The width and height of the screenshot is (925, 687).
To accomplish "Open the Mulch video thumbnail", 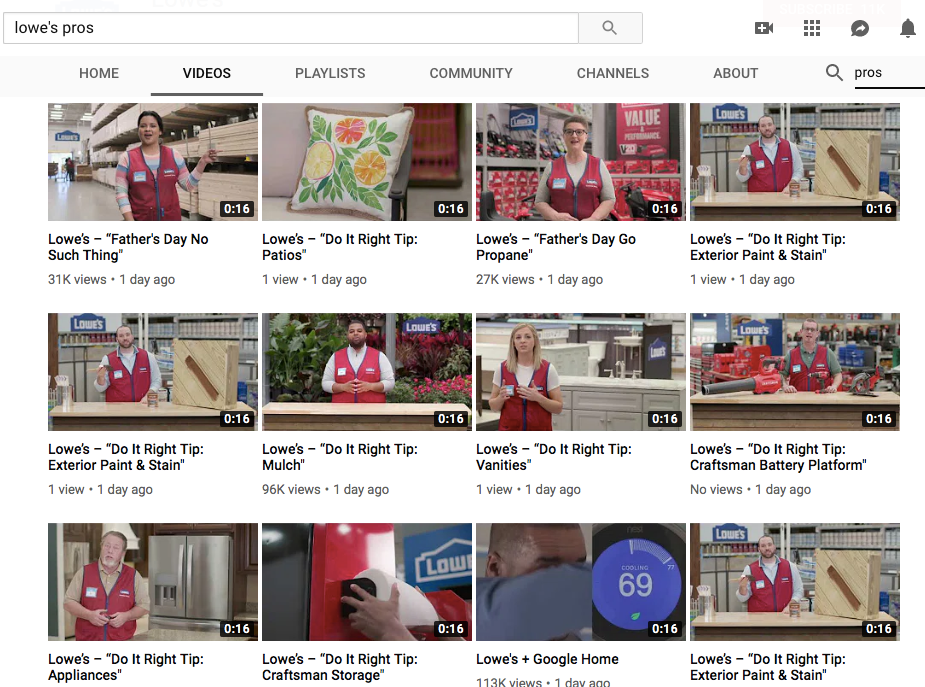I will [367, 372].
